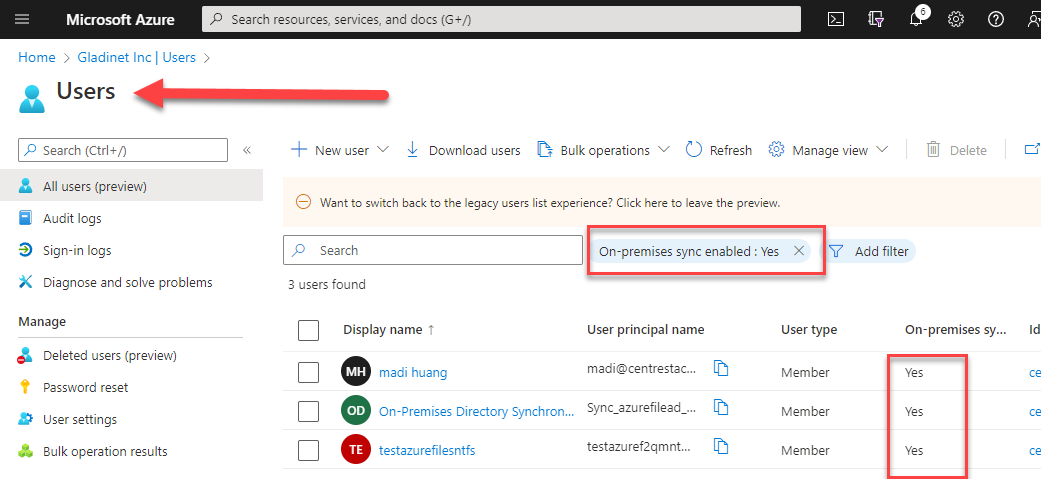Open the Azure portal hamburger menu
The height and width of the screenshot is (479, 1041).
tap(22, 19)
